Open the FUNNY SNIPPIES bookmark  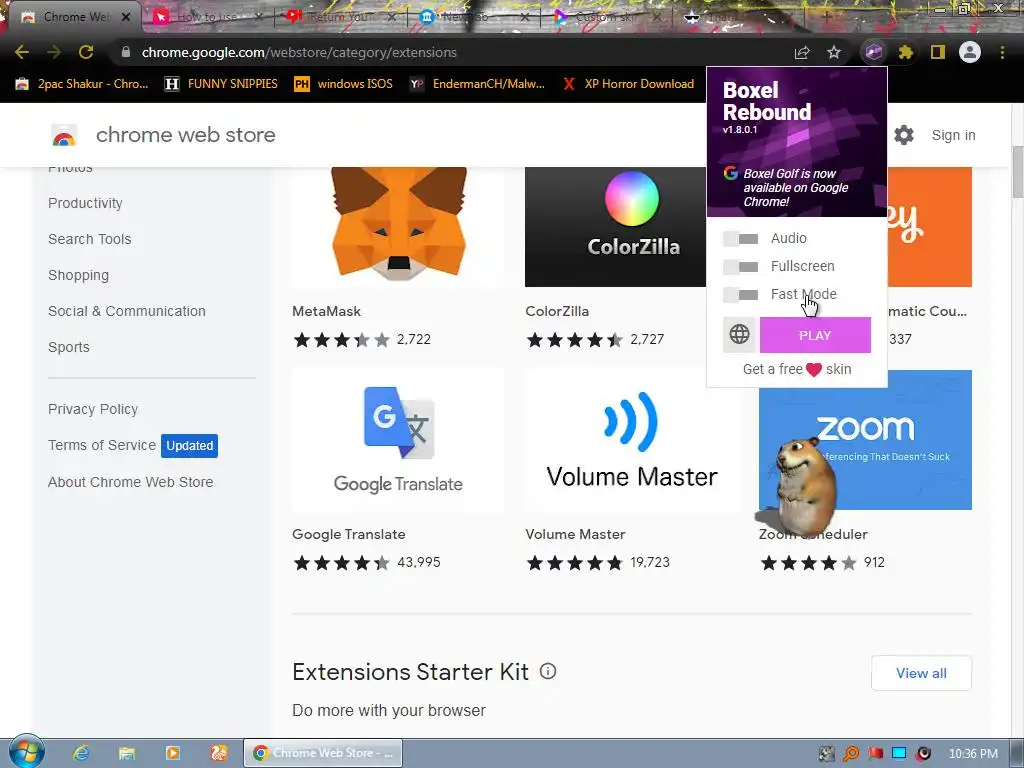[221, 84]
